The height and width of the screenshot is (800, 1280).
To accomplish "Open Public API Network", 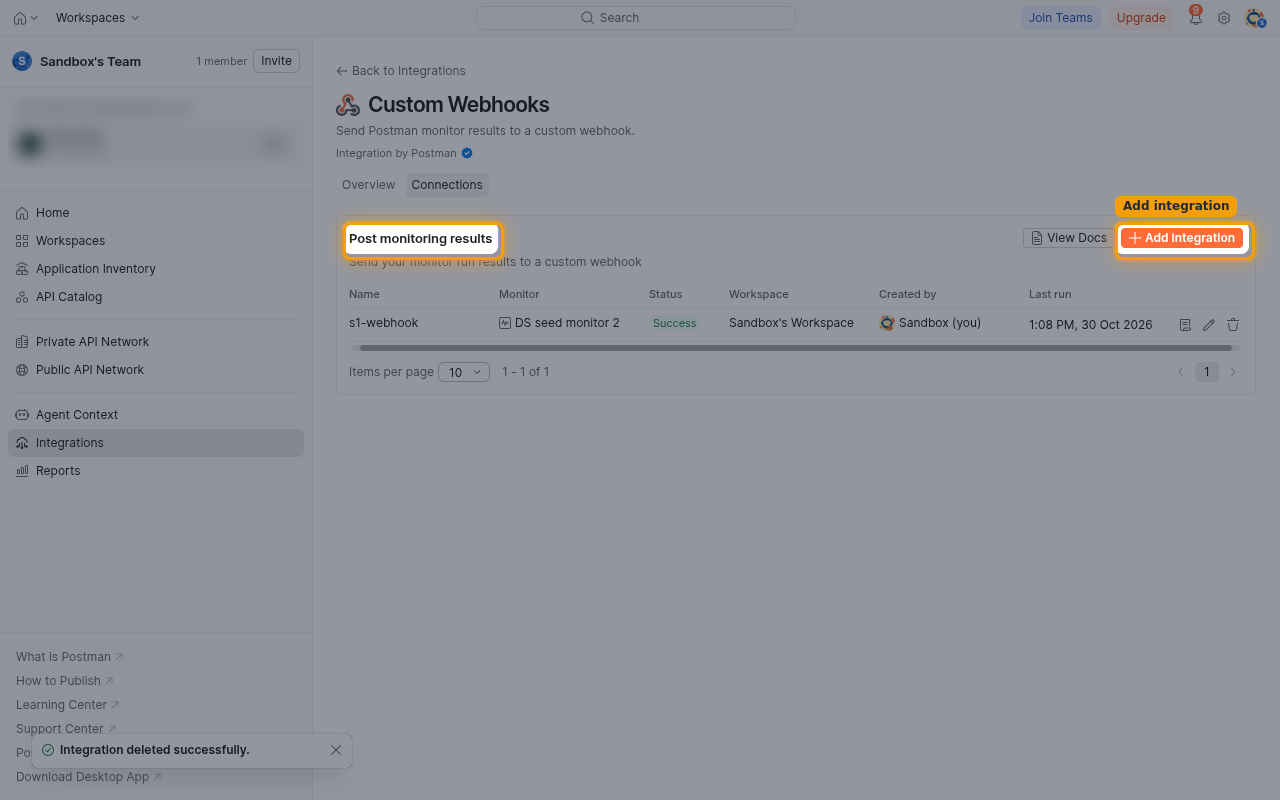I will tap(156, 370).
